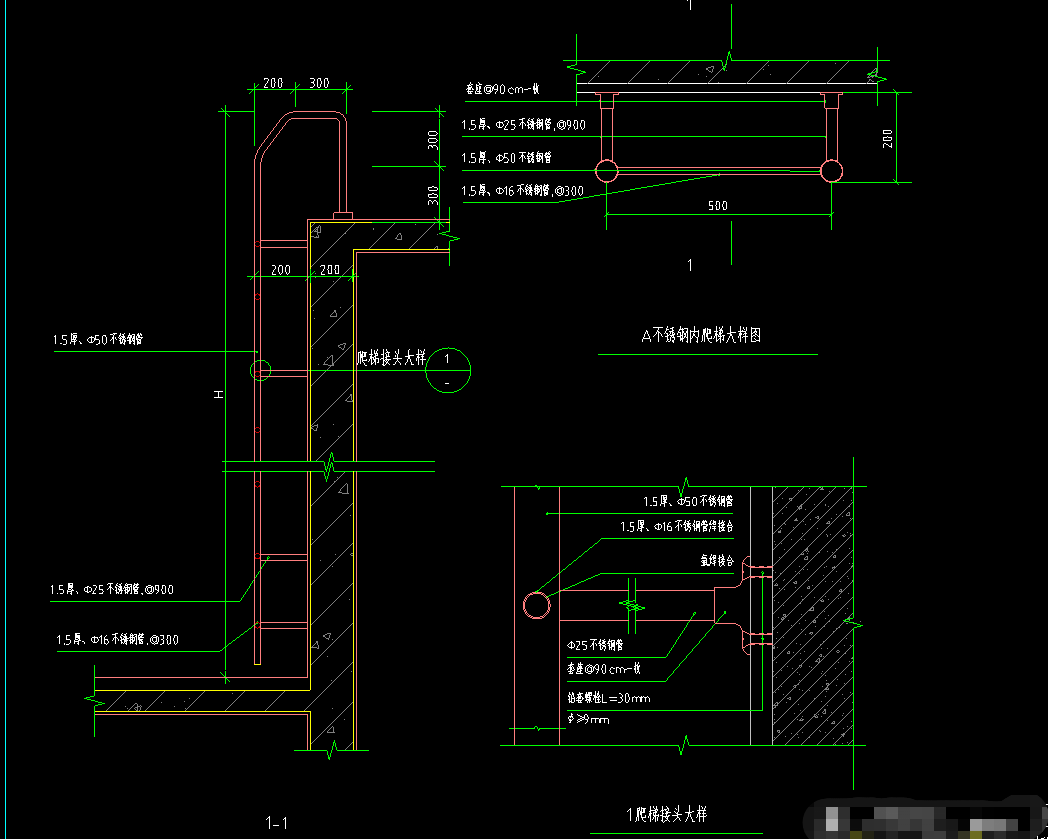
Task: Click the left base socket in plan detail A
Action: (607, 100)
